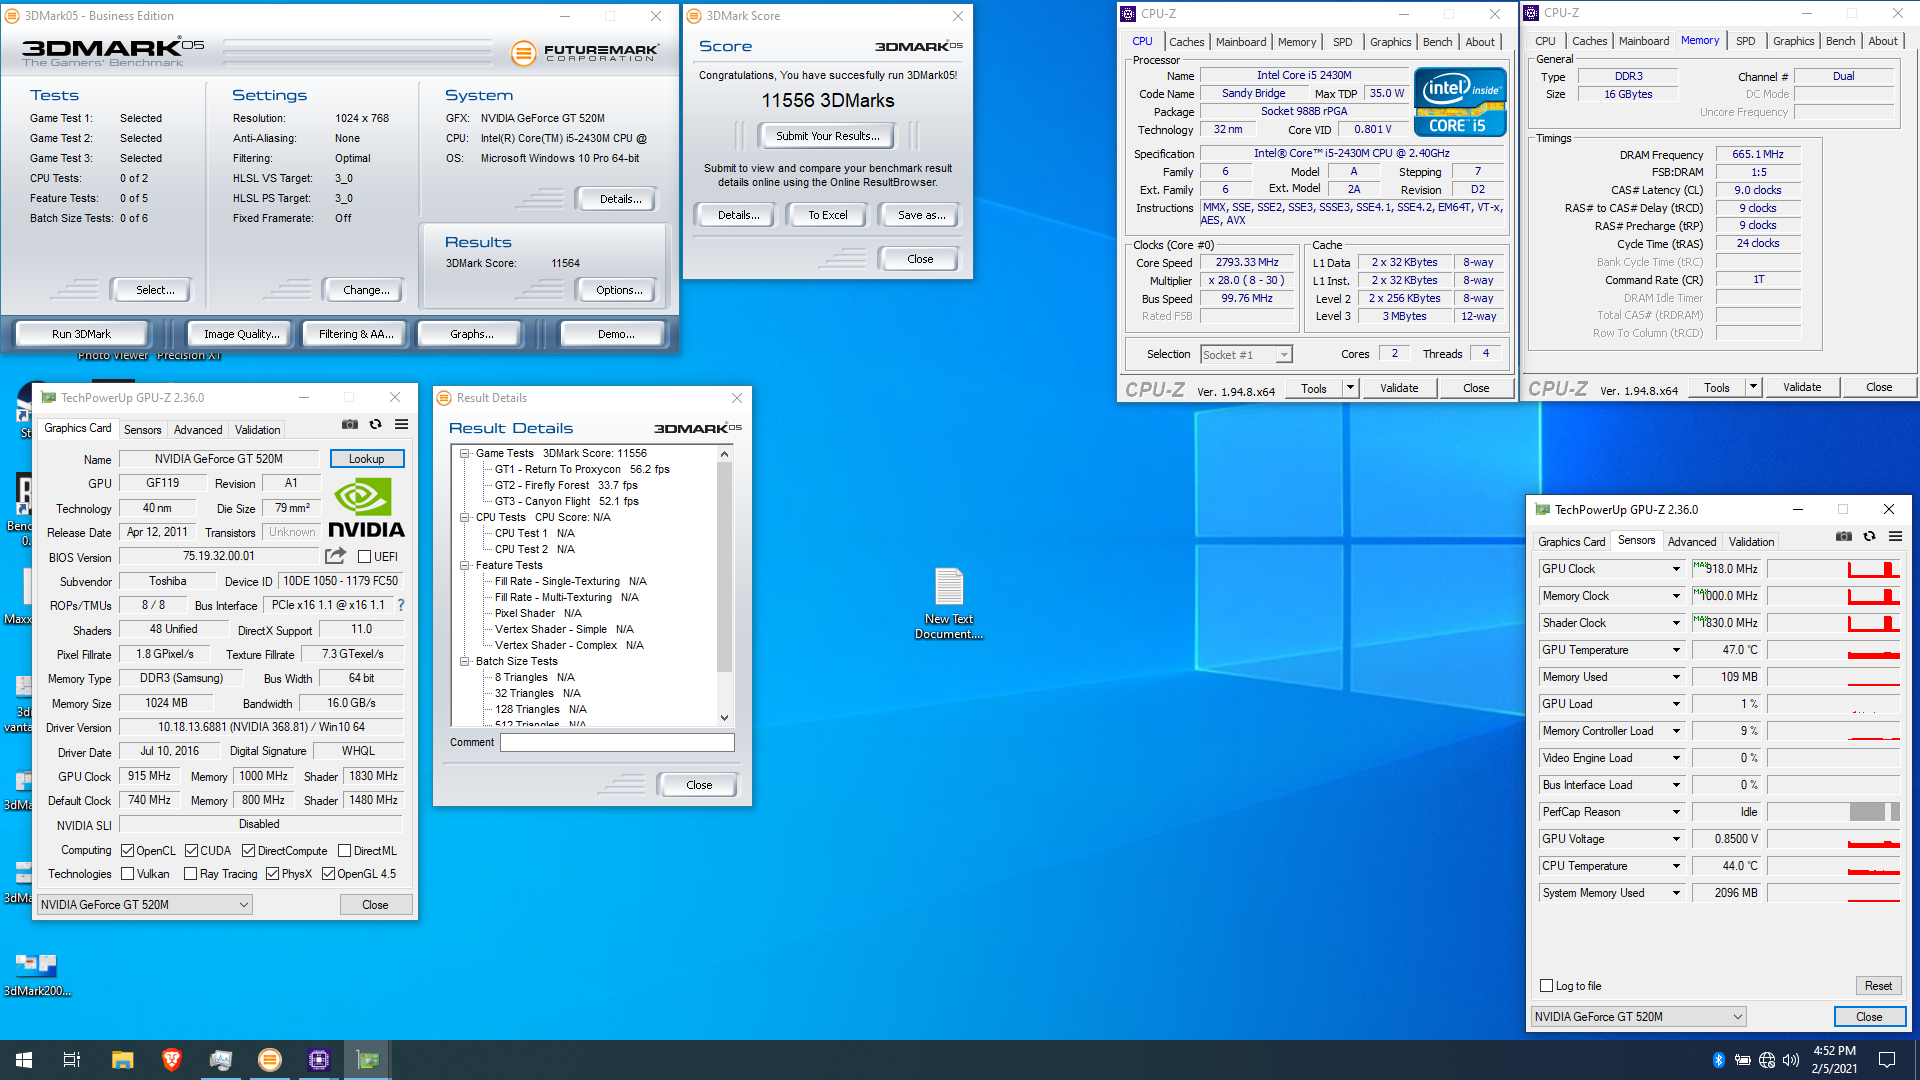The height and width of the screenshot is (1080, 1920).
Task: Toggle Ray Tracing checkbox
Action: pos(190,874)
